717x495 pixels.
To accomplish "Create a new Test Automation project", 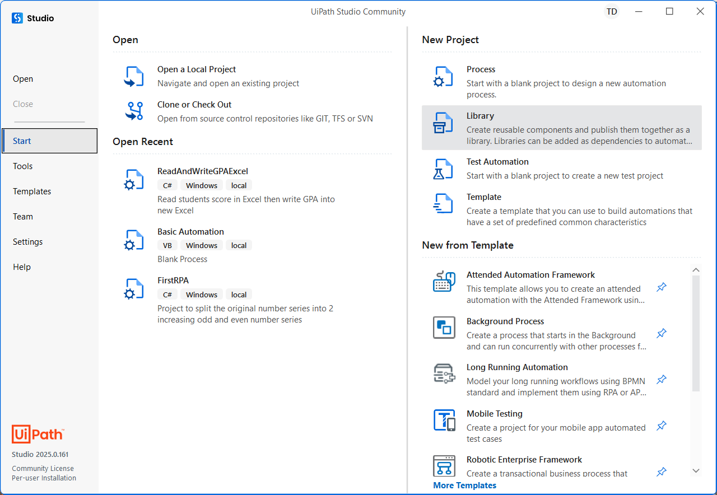I will 498,162.
